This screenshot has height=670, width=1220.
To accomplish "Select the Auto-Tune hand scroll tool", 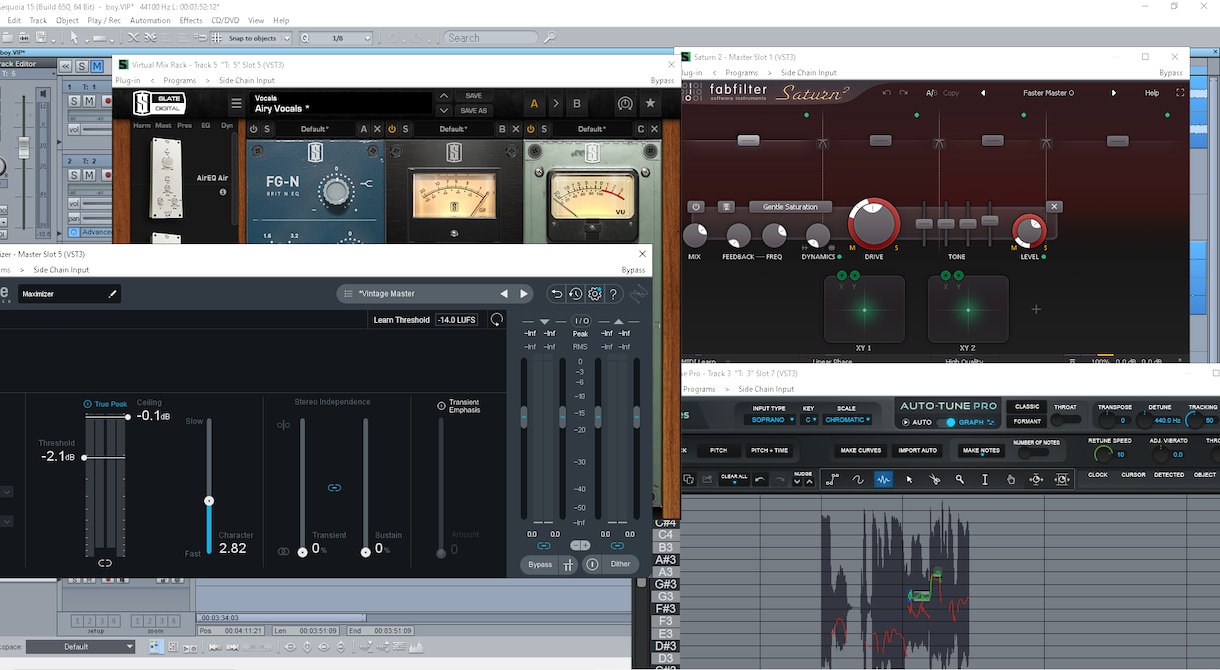I will (1011, 480).
